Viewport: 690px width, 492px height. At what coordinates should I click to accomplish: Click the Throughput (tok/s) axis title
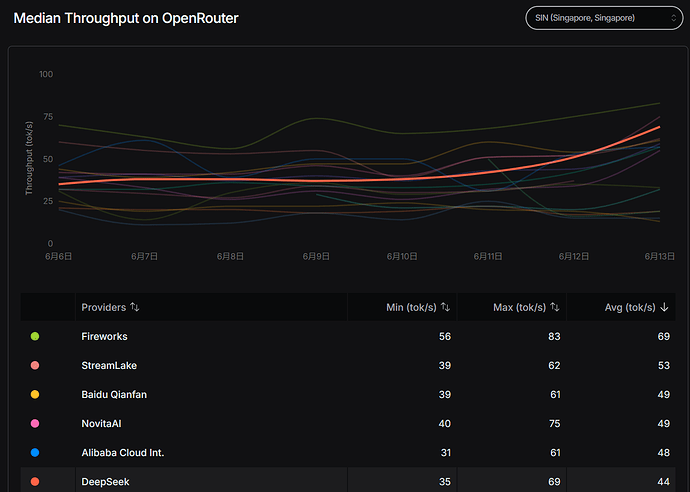pyautogui.click(x=29, y=158)
